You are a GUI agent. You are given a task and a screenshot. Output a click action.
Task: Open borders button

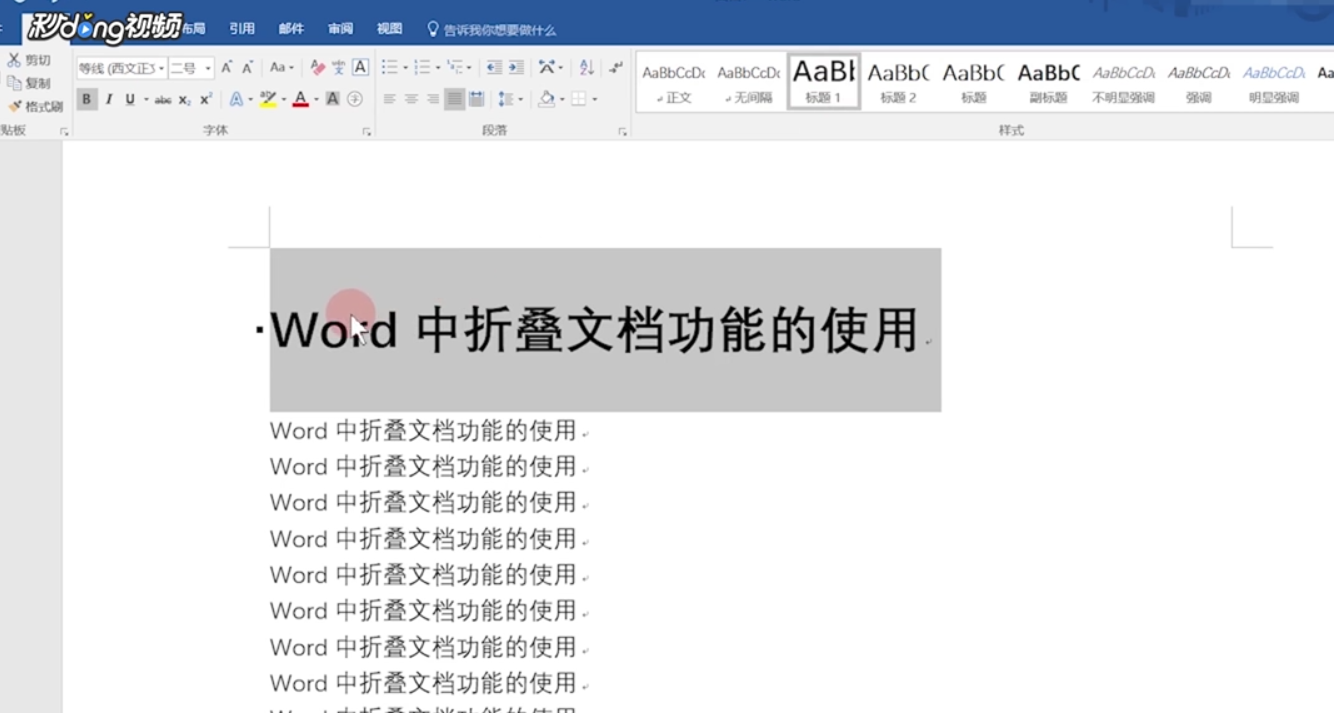pos(578,99)
